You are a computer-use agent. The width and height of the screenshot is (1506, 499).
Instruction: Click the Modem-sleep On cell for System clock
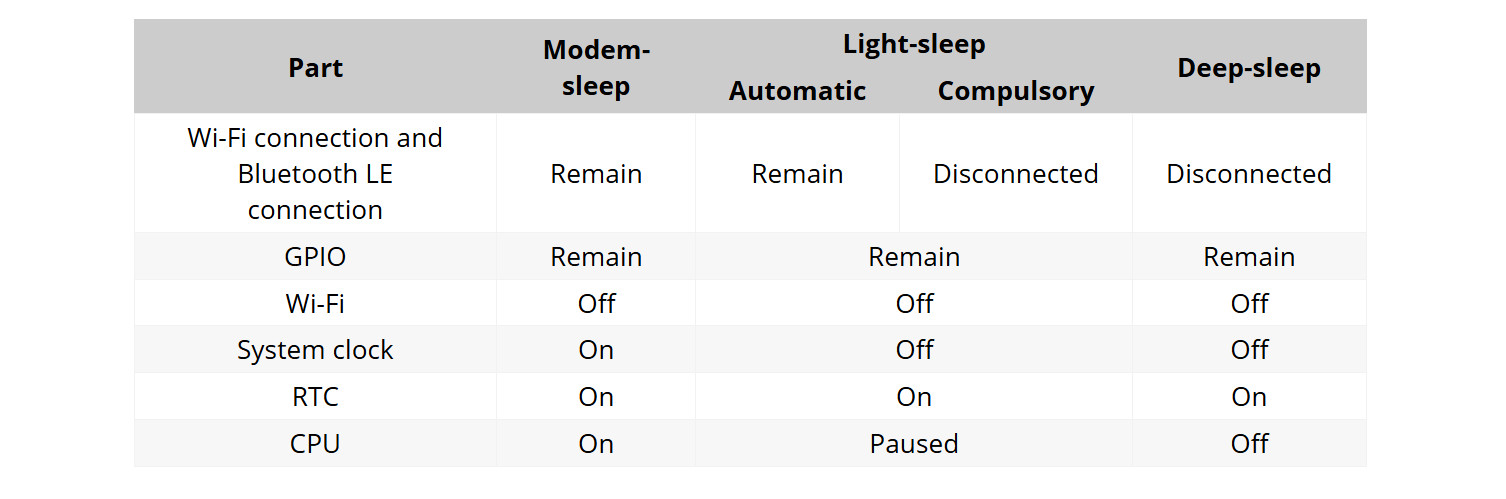coord(596,350)
